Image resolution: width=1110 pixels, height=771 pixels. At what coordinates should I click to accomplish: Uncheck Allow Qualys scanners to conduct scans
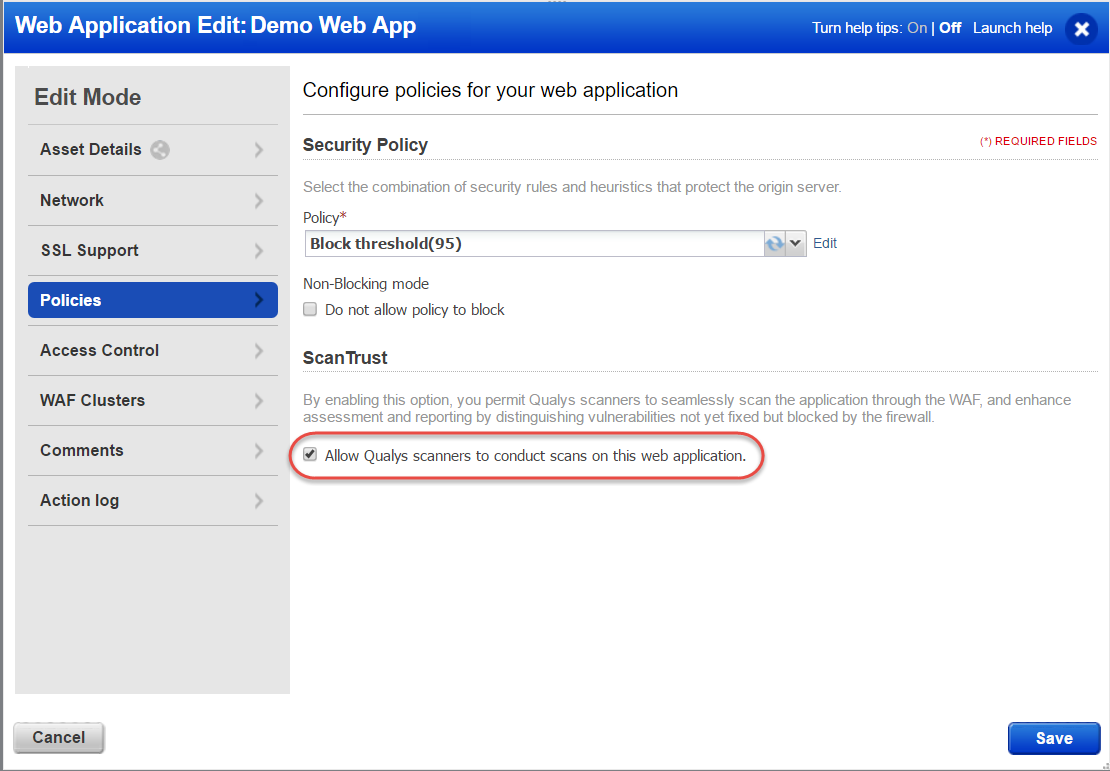click(x=310, y=455)
